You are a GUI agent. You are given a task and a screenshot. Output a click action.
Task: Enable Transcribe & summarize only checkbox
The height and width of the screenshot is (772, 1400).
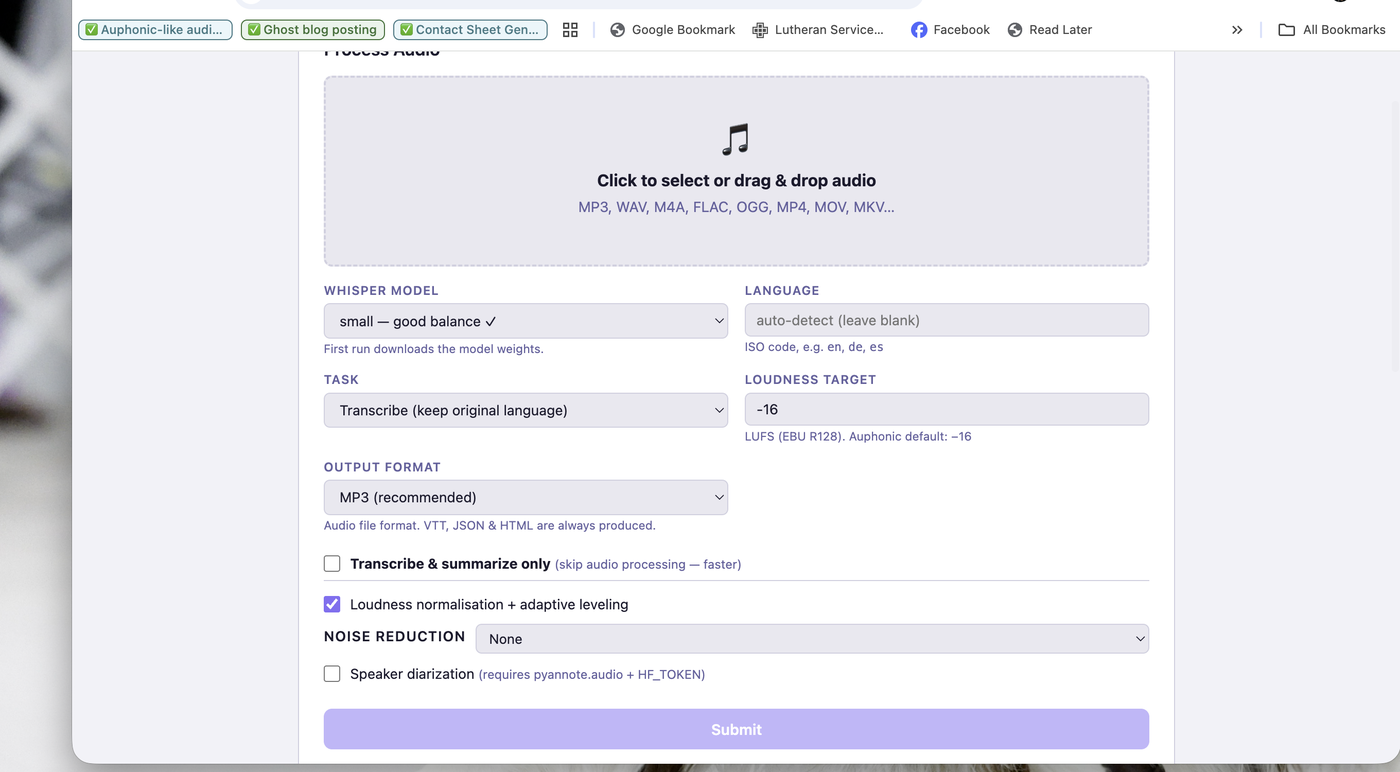click(x=332, y=564)
